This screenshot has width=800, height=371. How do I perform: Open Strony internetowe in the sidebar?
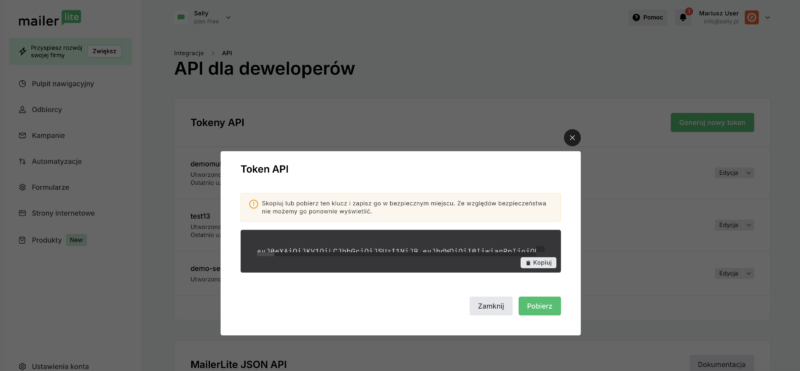[63, 213]
